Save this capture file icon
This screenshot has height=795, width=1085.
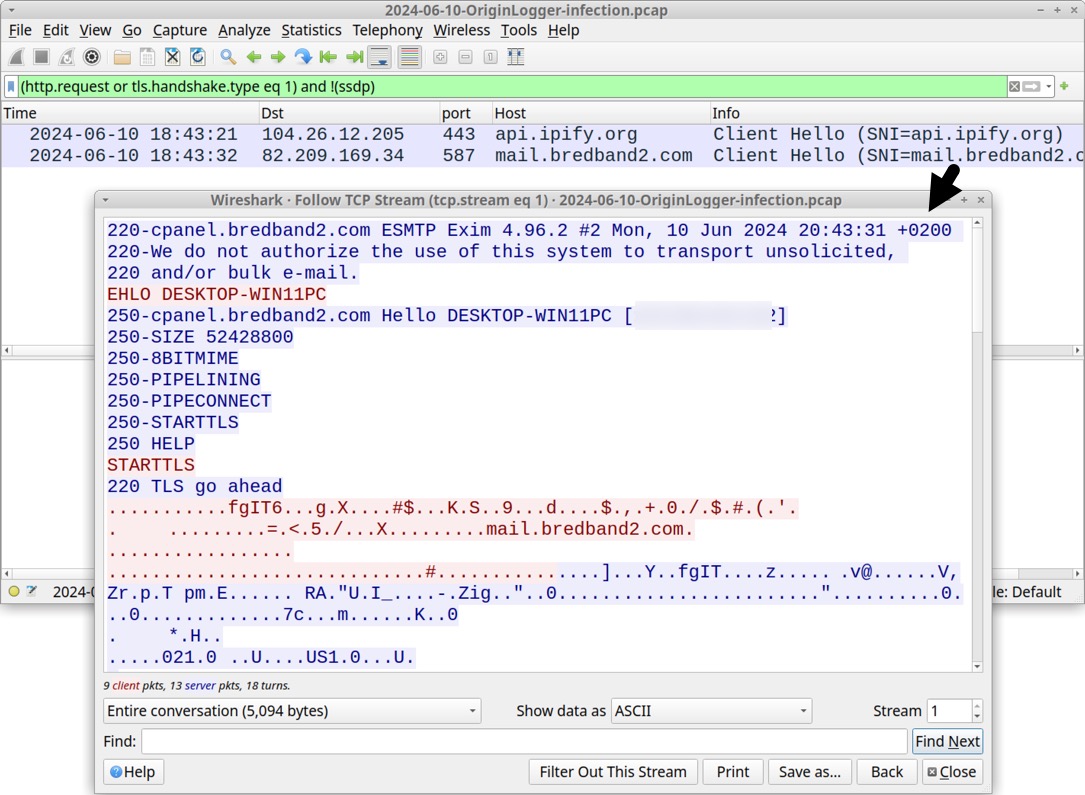[x=147, y=57]
